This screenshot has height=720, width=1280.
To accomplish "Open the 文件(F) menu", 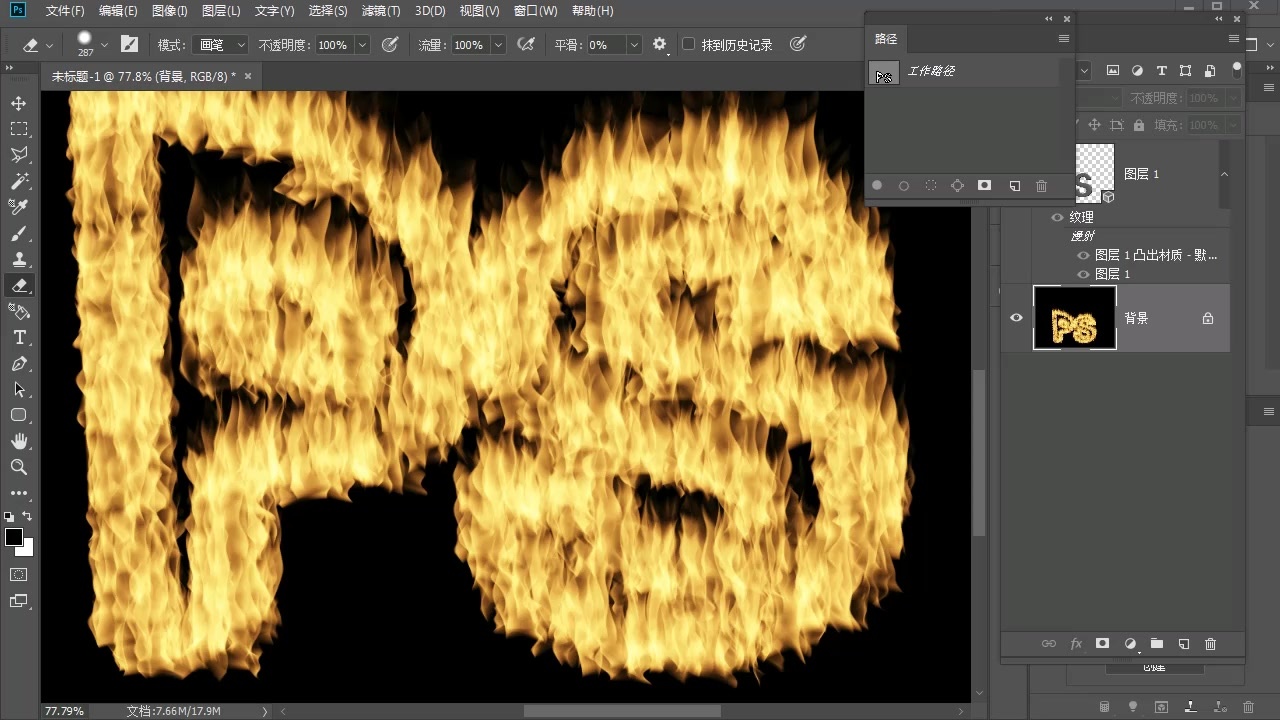I will click(x=65, y=11).
